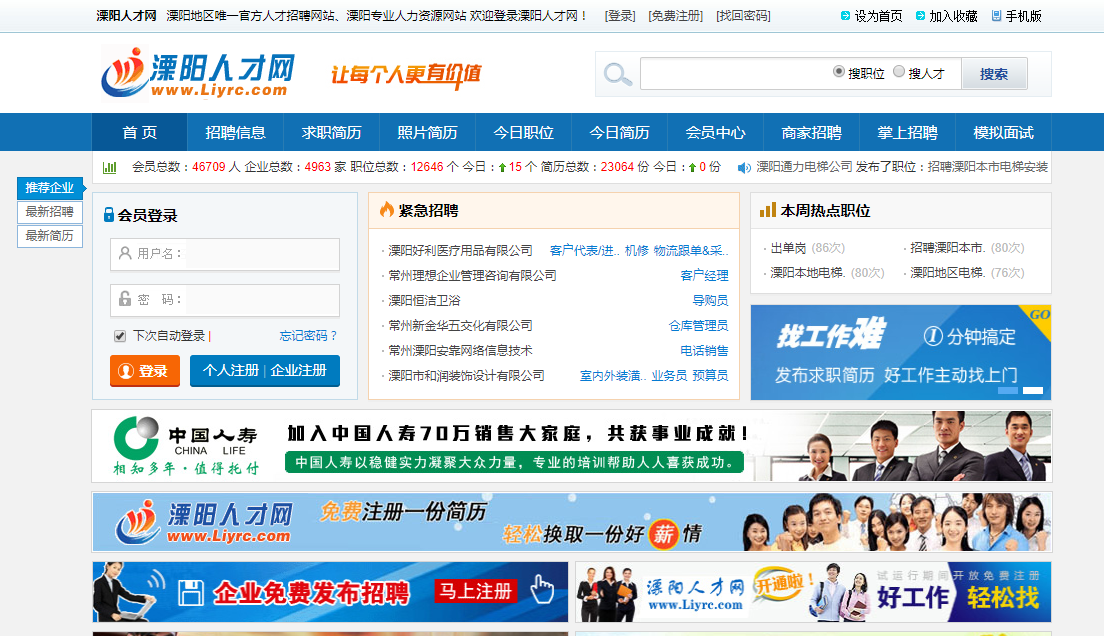Viewport: 1104px width, 636px height.
Task: Open the 免费注册一份简历 banner
Action: pyautogui.click(x=572, y=522)
